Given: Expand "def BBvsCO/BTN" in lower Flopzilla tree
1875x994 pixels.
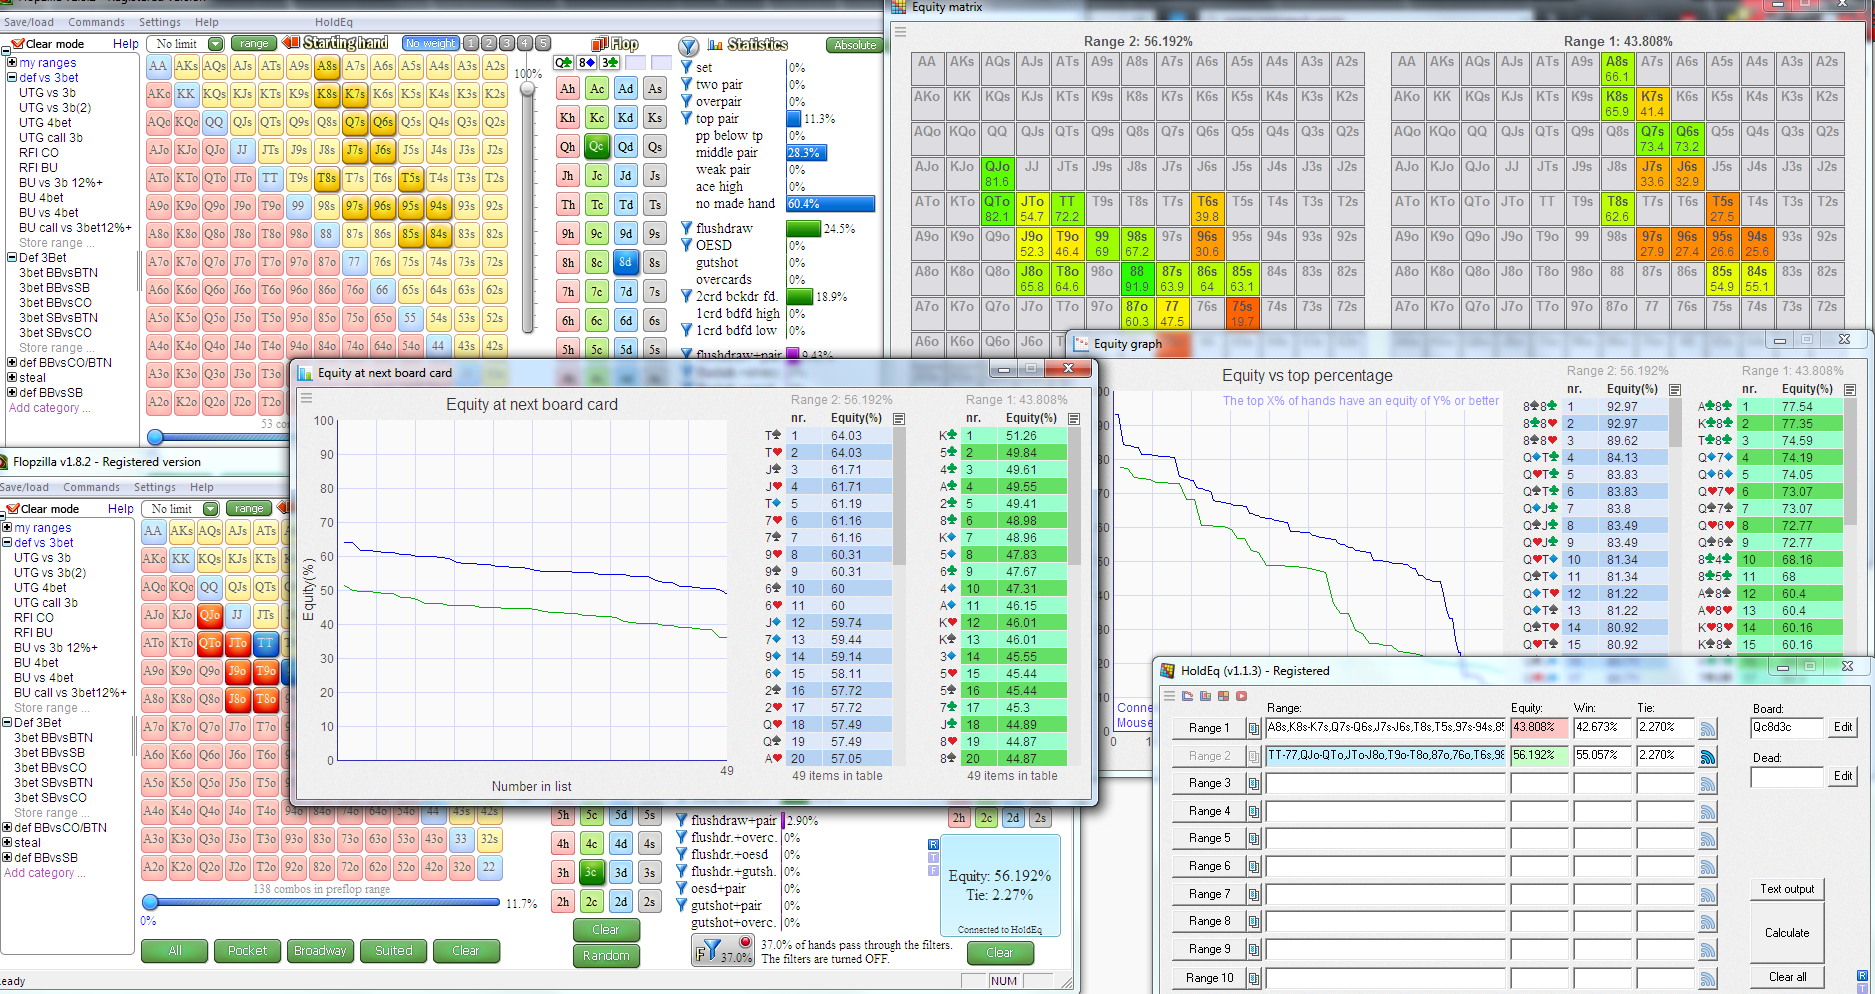Looking at the screenshot, I should click(x=7, y=828).
